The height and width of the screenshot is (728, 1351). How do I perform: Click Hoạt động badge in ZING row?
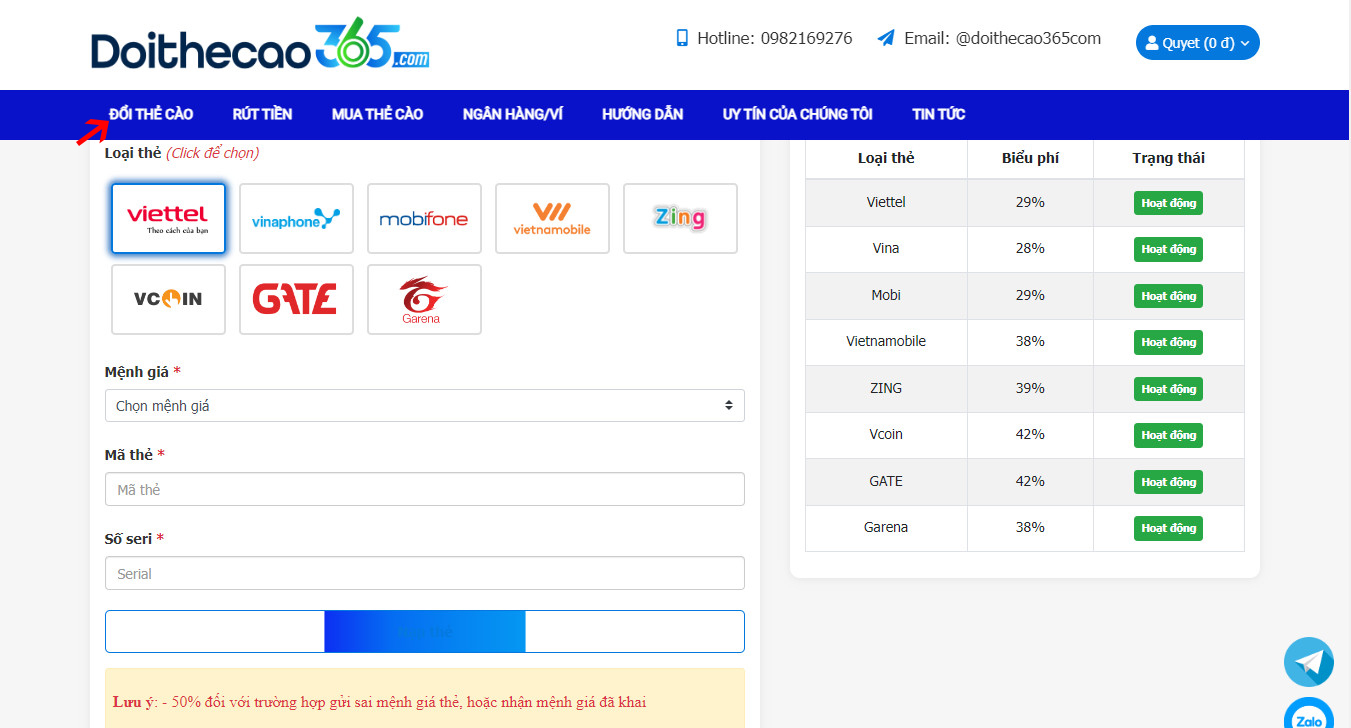coord(1168,389)
